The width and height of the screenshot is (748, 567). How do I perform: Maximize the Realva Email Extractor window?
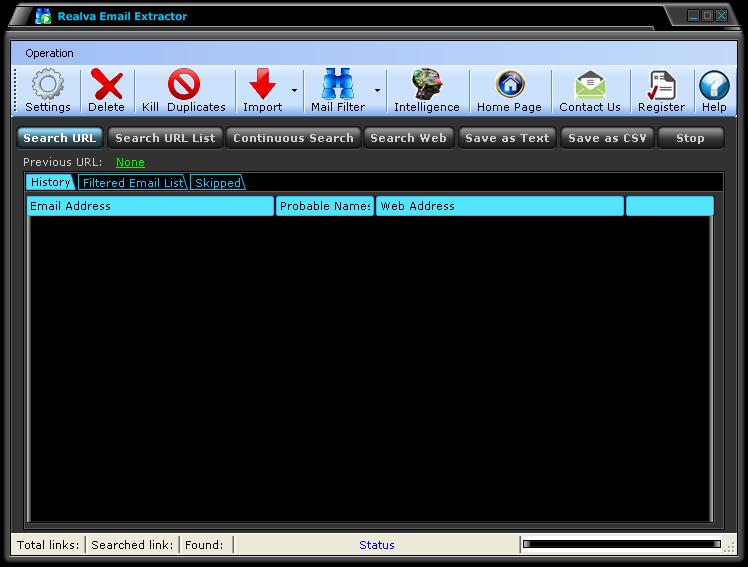(x=707, y=16)
